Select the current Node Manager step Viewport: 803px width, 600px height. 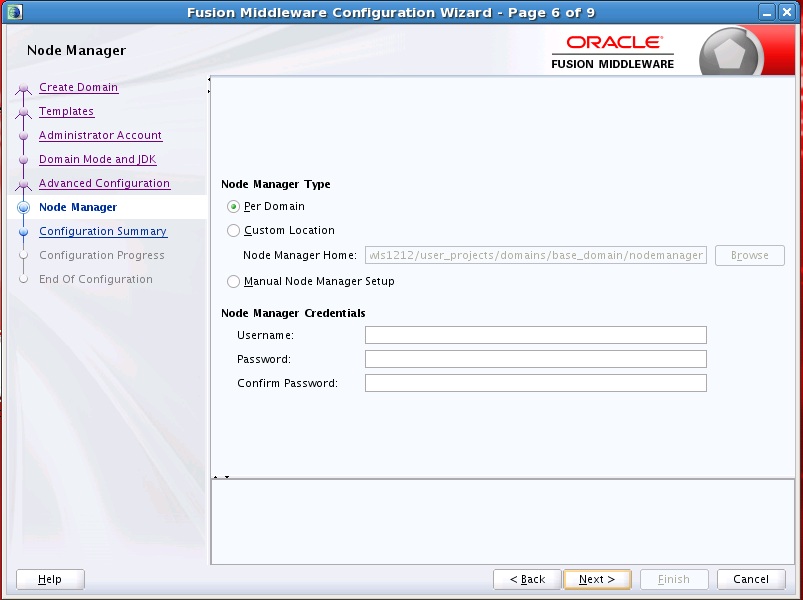click(x=78, y=207)
